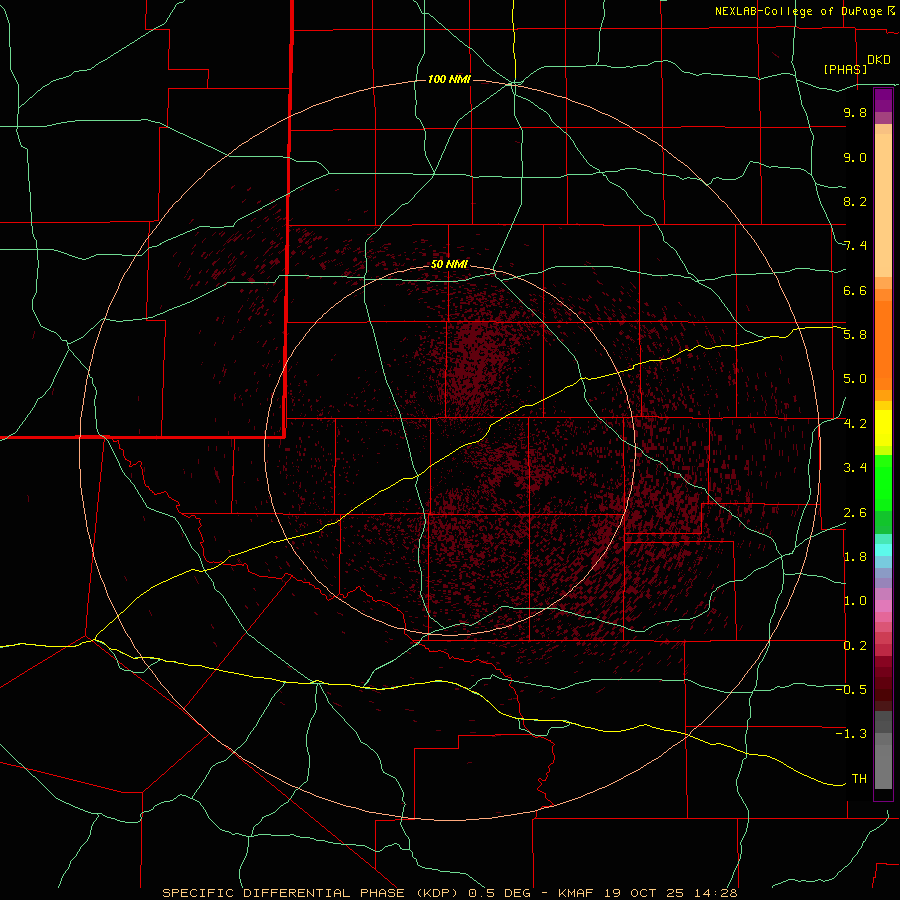Pick the yellow color bar segment

pos(883,428)
